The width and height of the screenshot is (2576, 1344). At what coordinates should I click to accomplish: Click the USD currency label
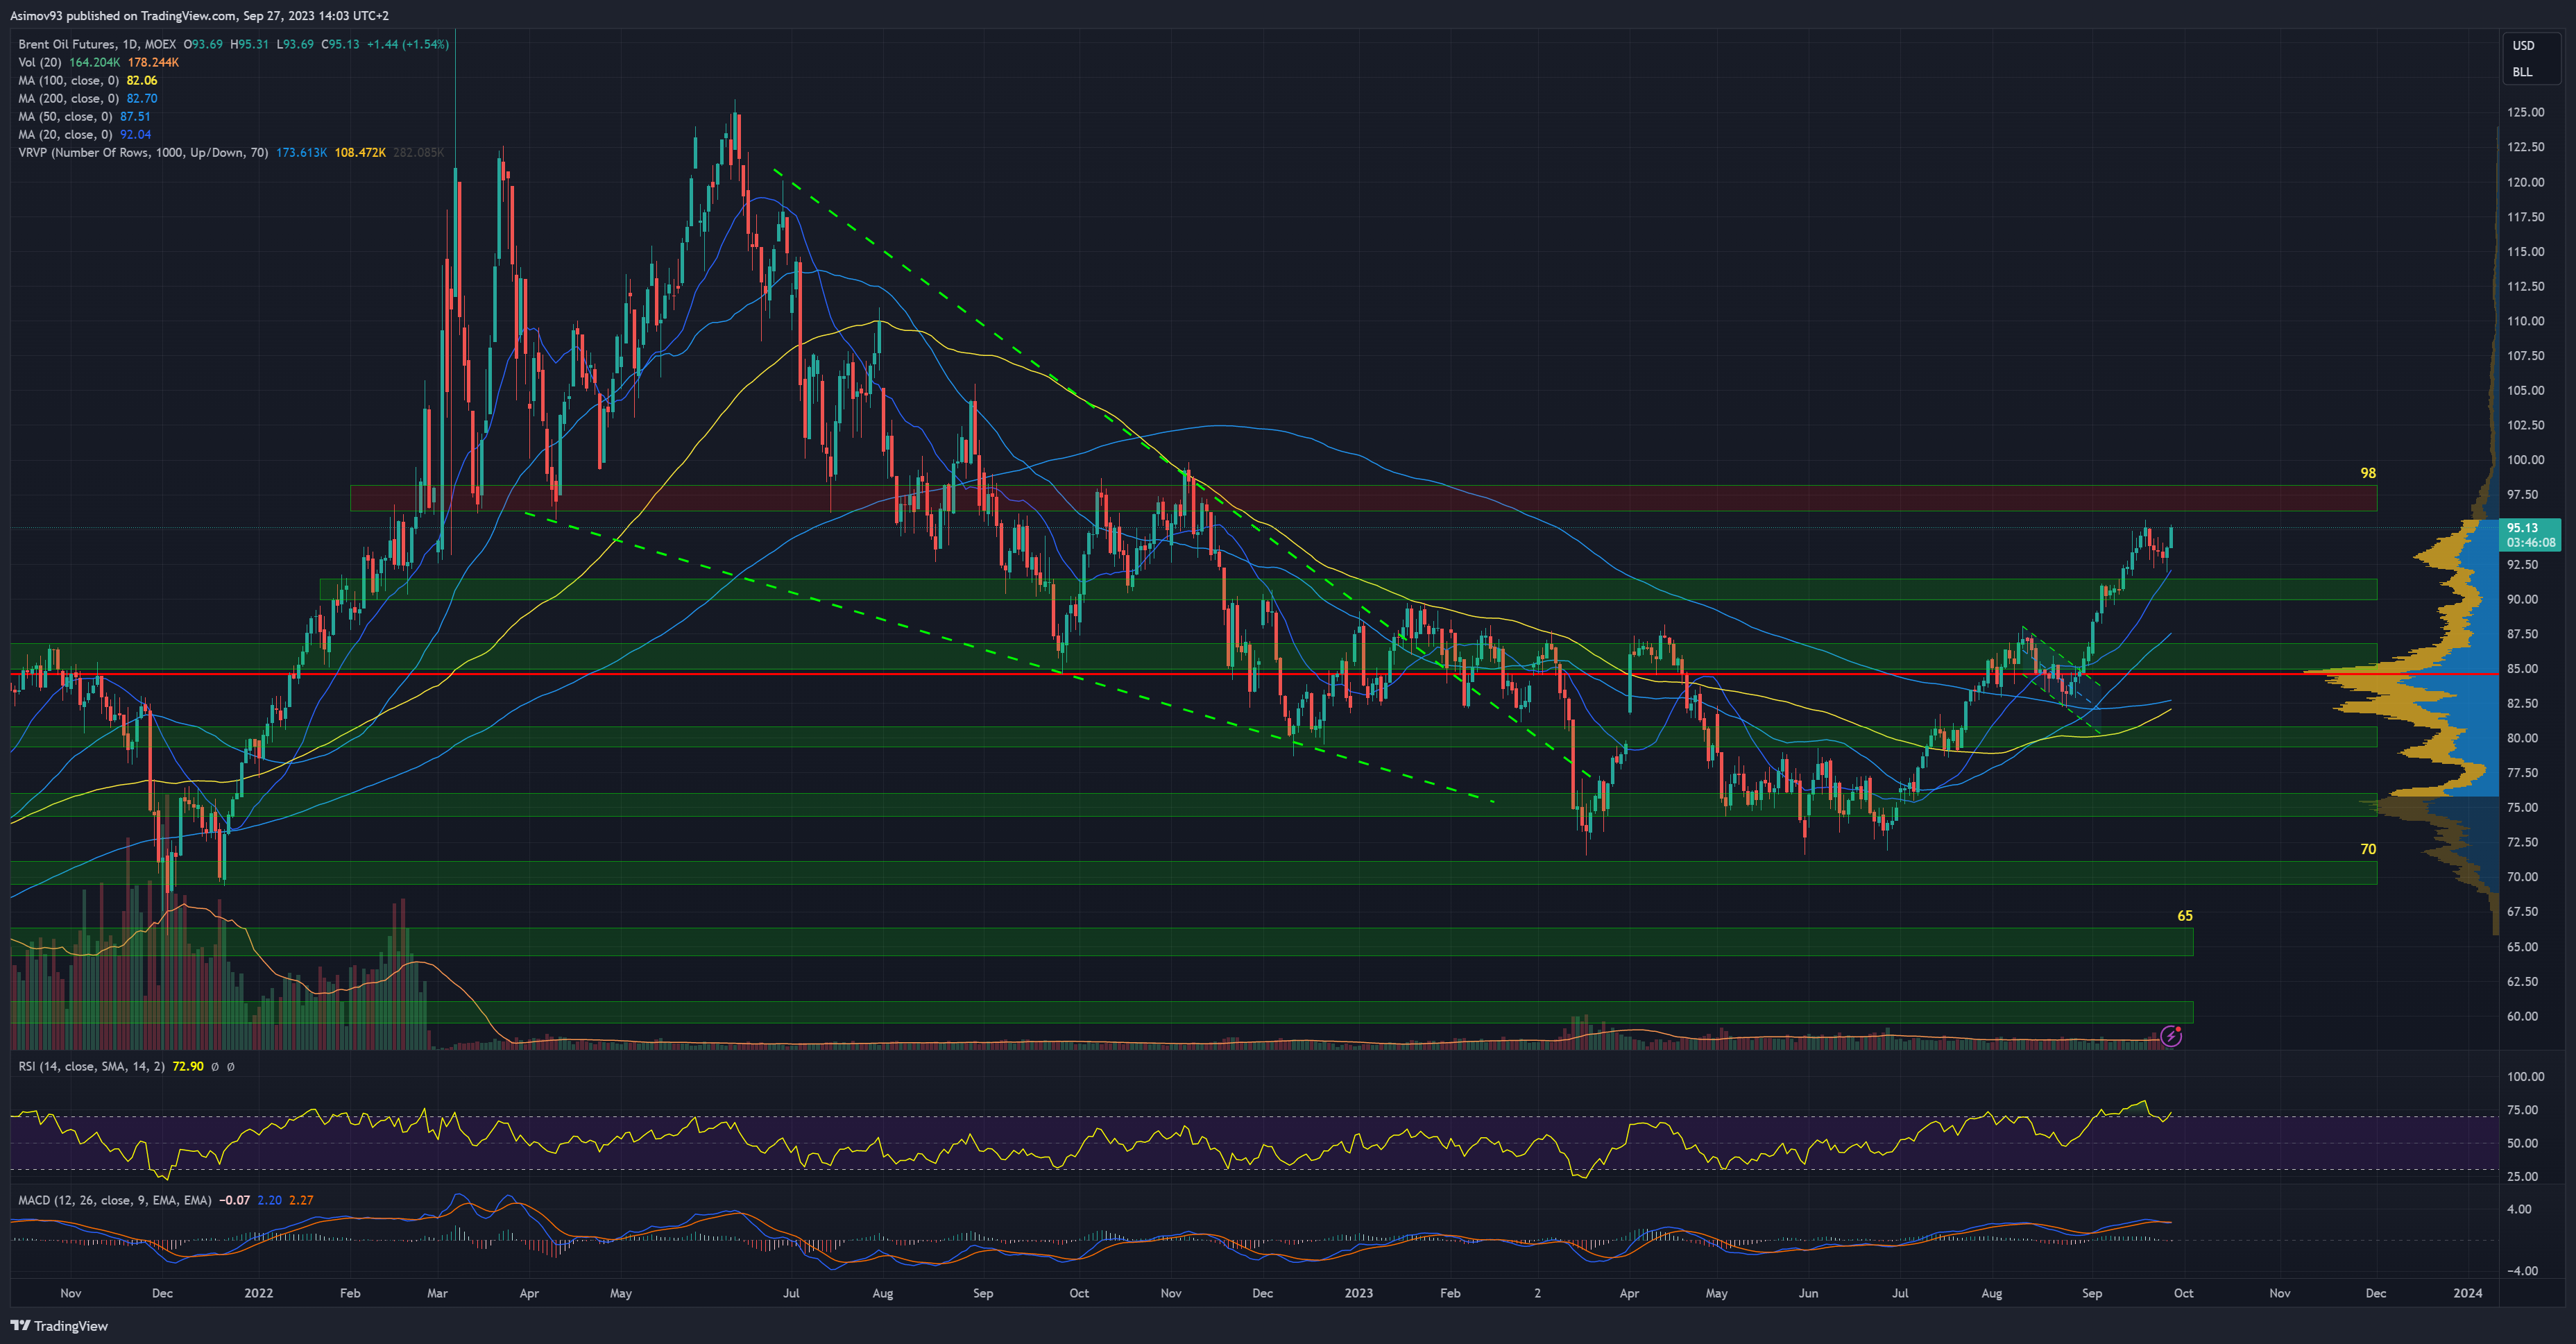coord(2523,45)
